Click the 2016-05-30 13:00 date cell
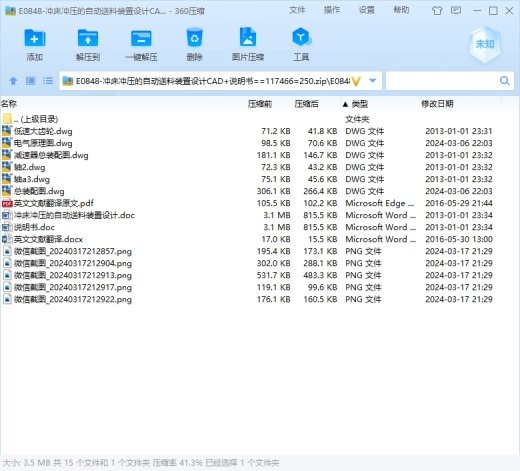The image size is (520, 471). pos(459,239)
